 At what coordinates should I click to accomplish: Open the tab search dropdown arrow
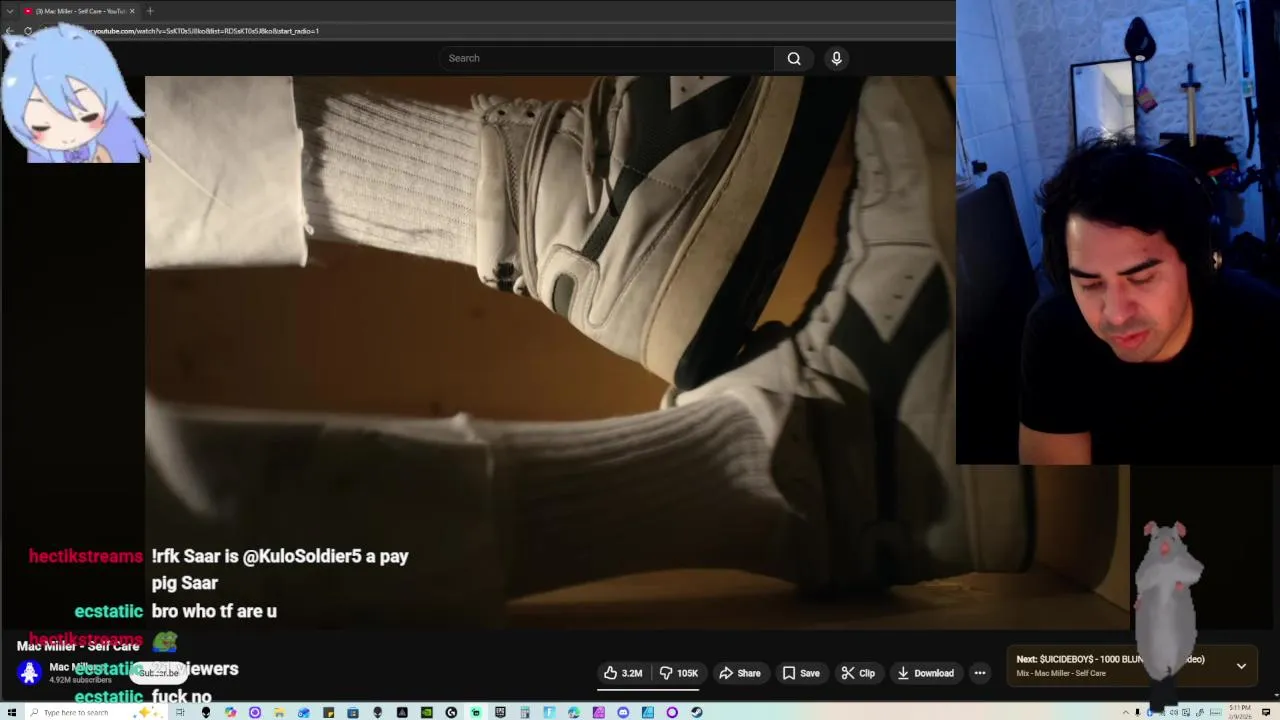(10, 11)
